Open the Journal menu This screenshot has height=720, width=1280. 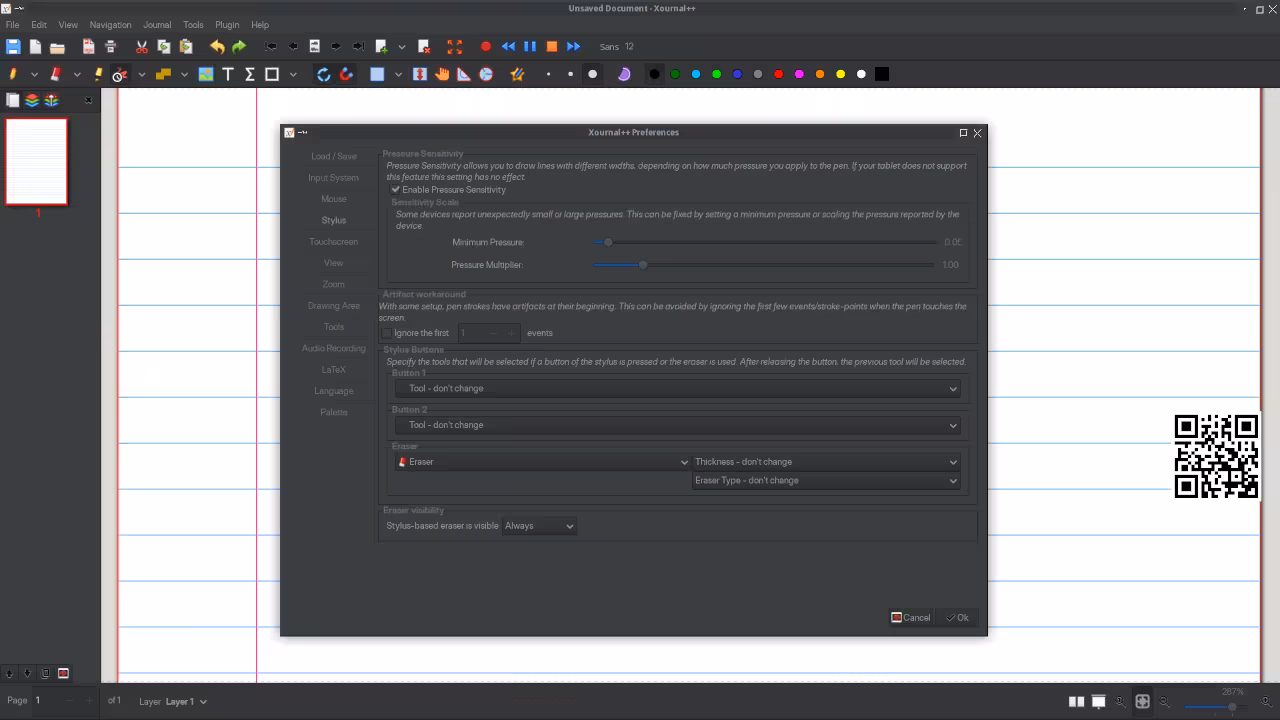point(157,25)
